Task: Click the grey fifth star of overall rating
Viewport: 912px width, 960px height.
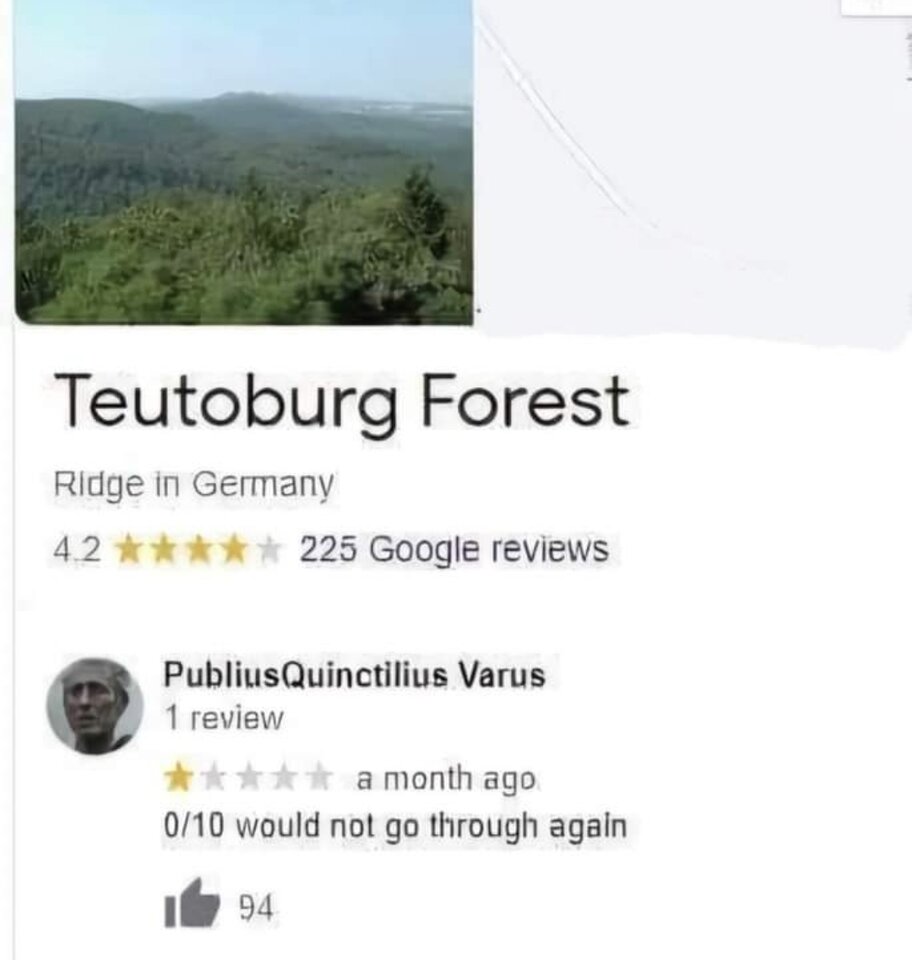Action: click(x=266, y=549)
